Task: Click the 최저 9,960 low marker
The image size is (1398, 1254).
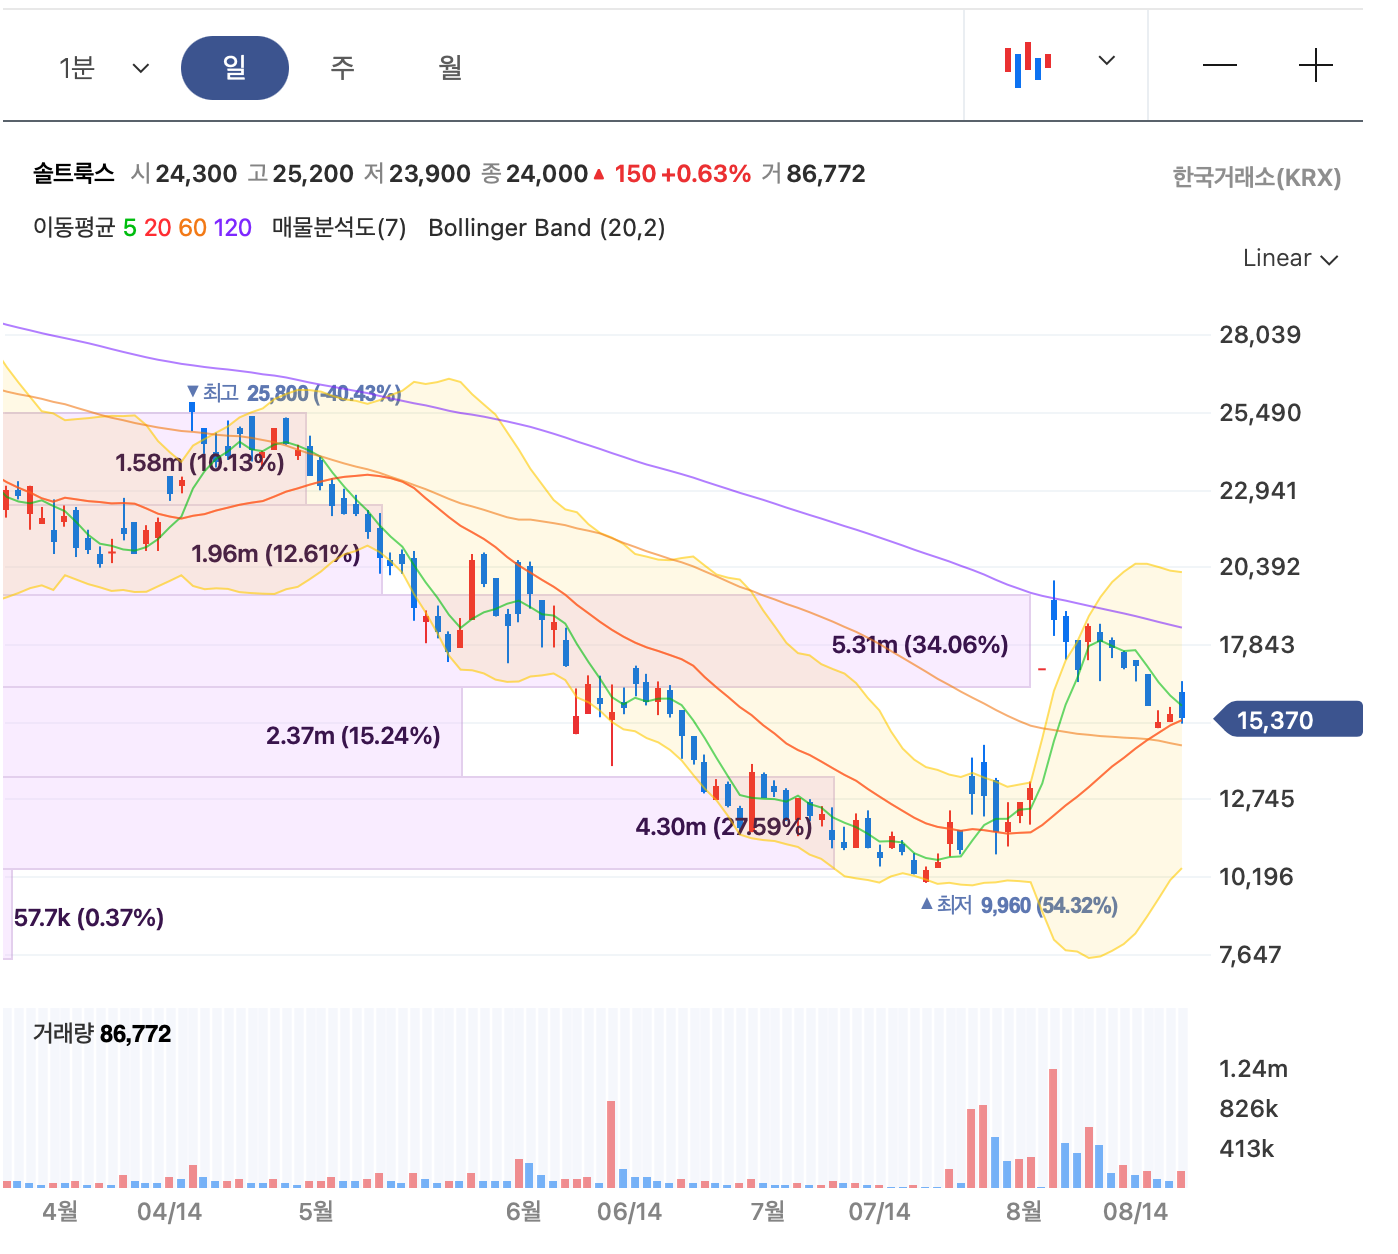Action: click(x=1019, y=905)
